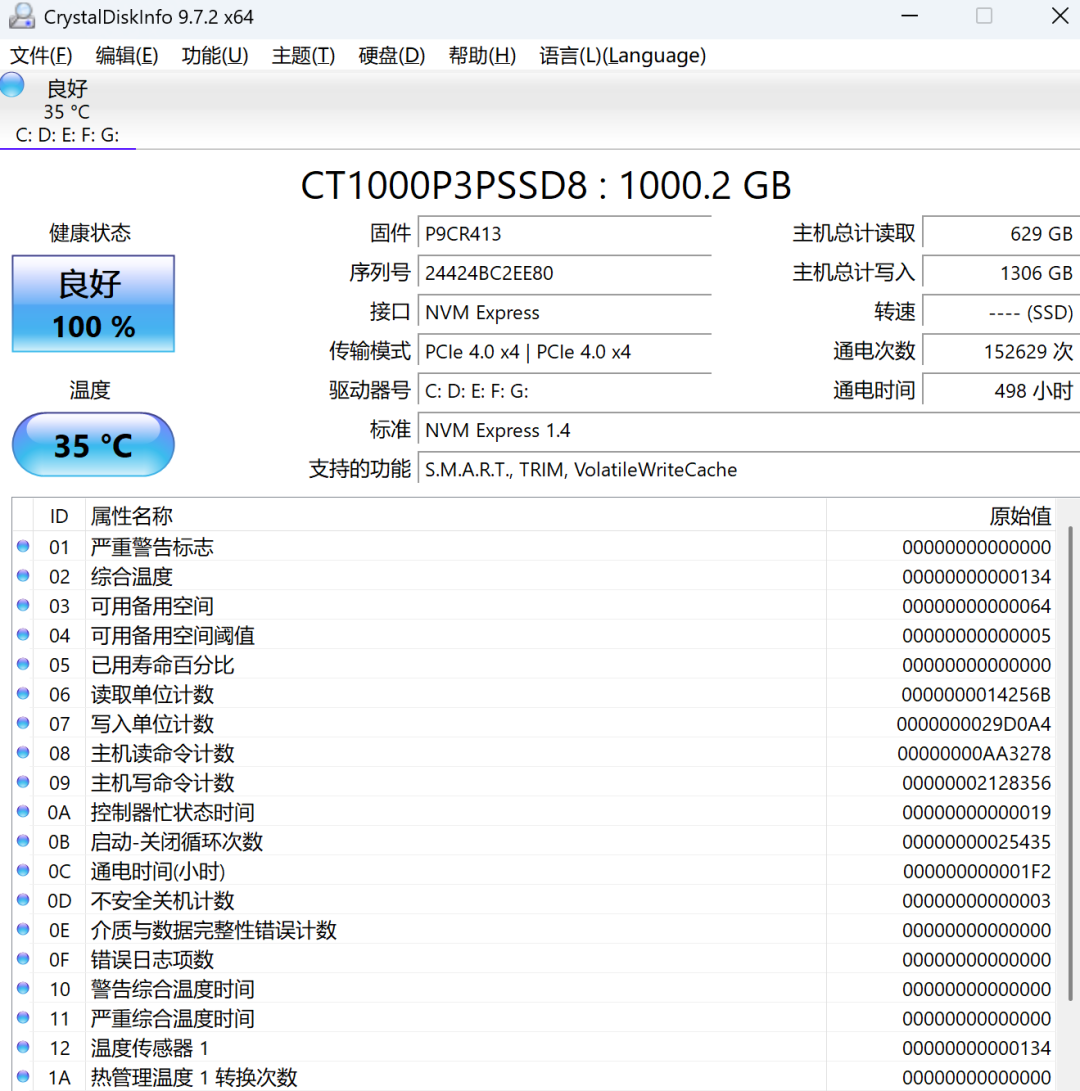
Task: Click the status dot for 06 读取单位计数
Action: [x=23, y=694]
